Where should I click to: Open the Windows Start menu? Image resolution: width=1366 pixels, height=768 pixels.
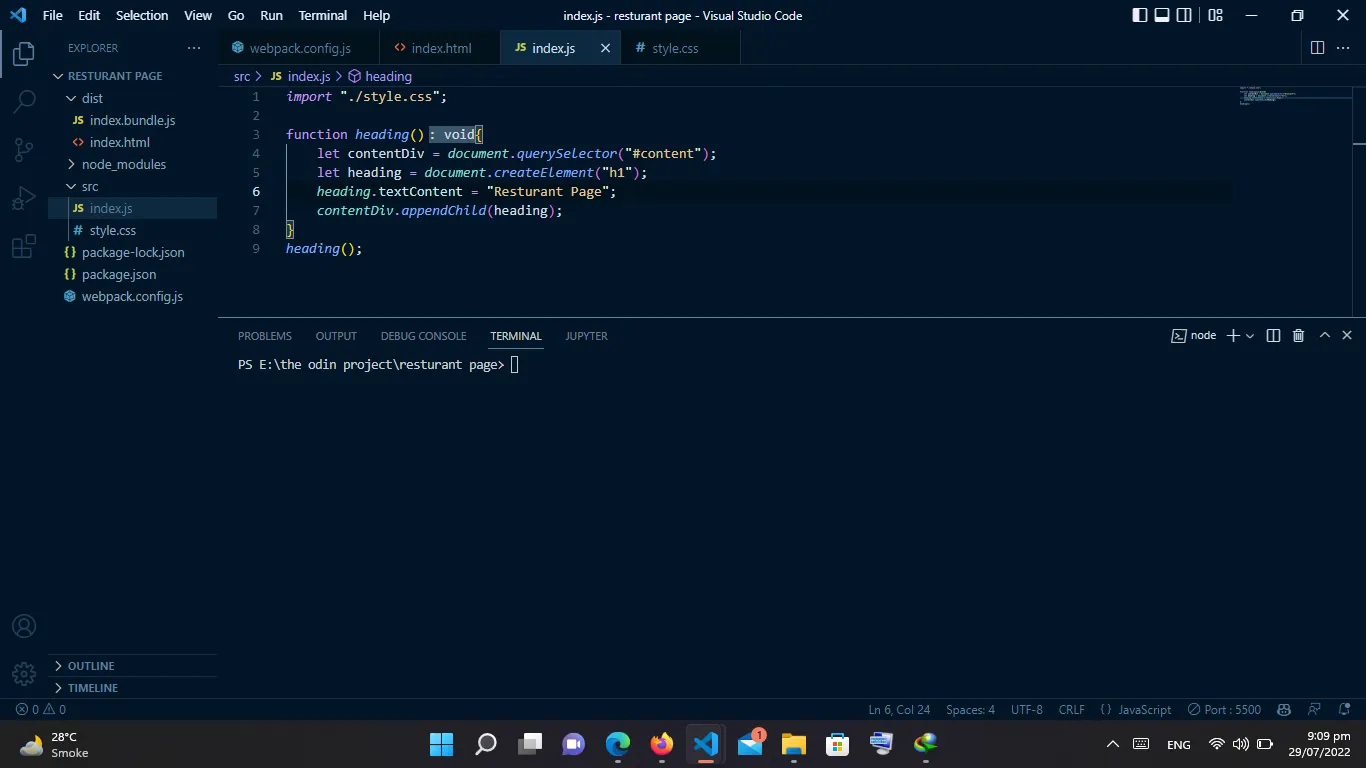pos(441,744)
